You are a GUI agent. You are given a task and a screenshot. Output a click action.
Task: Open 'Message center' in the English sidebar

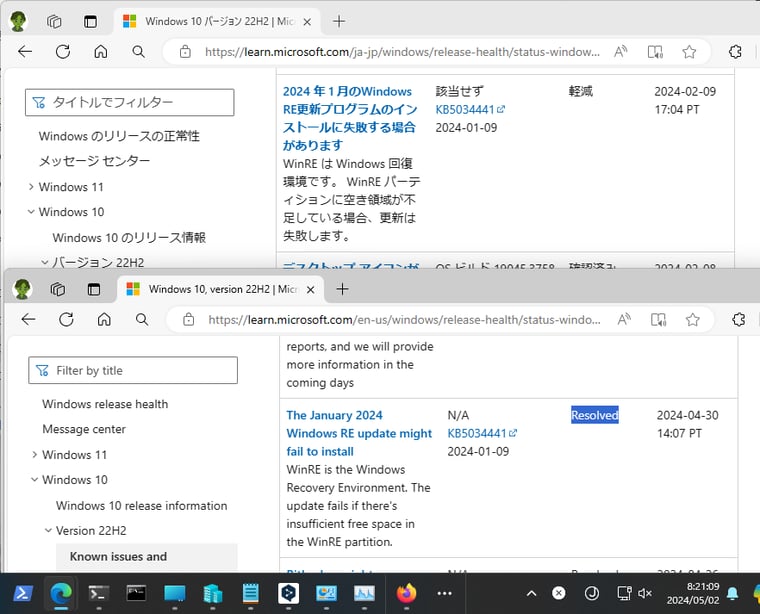[84, 429]
